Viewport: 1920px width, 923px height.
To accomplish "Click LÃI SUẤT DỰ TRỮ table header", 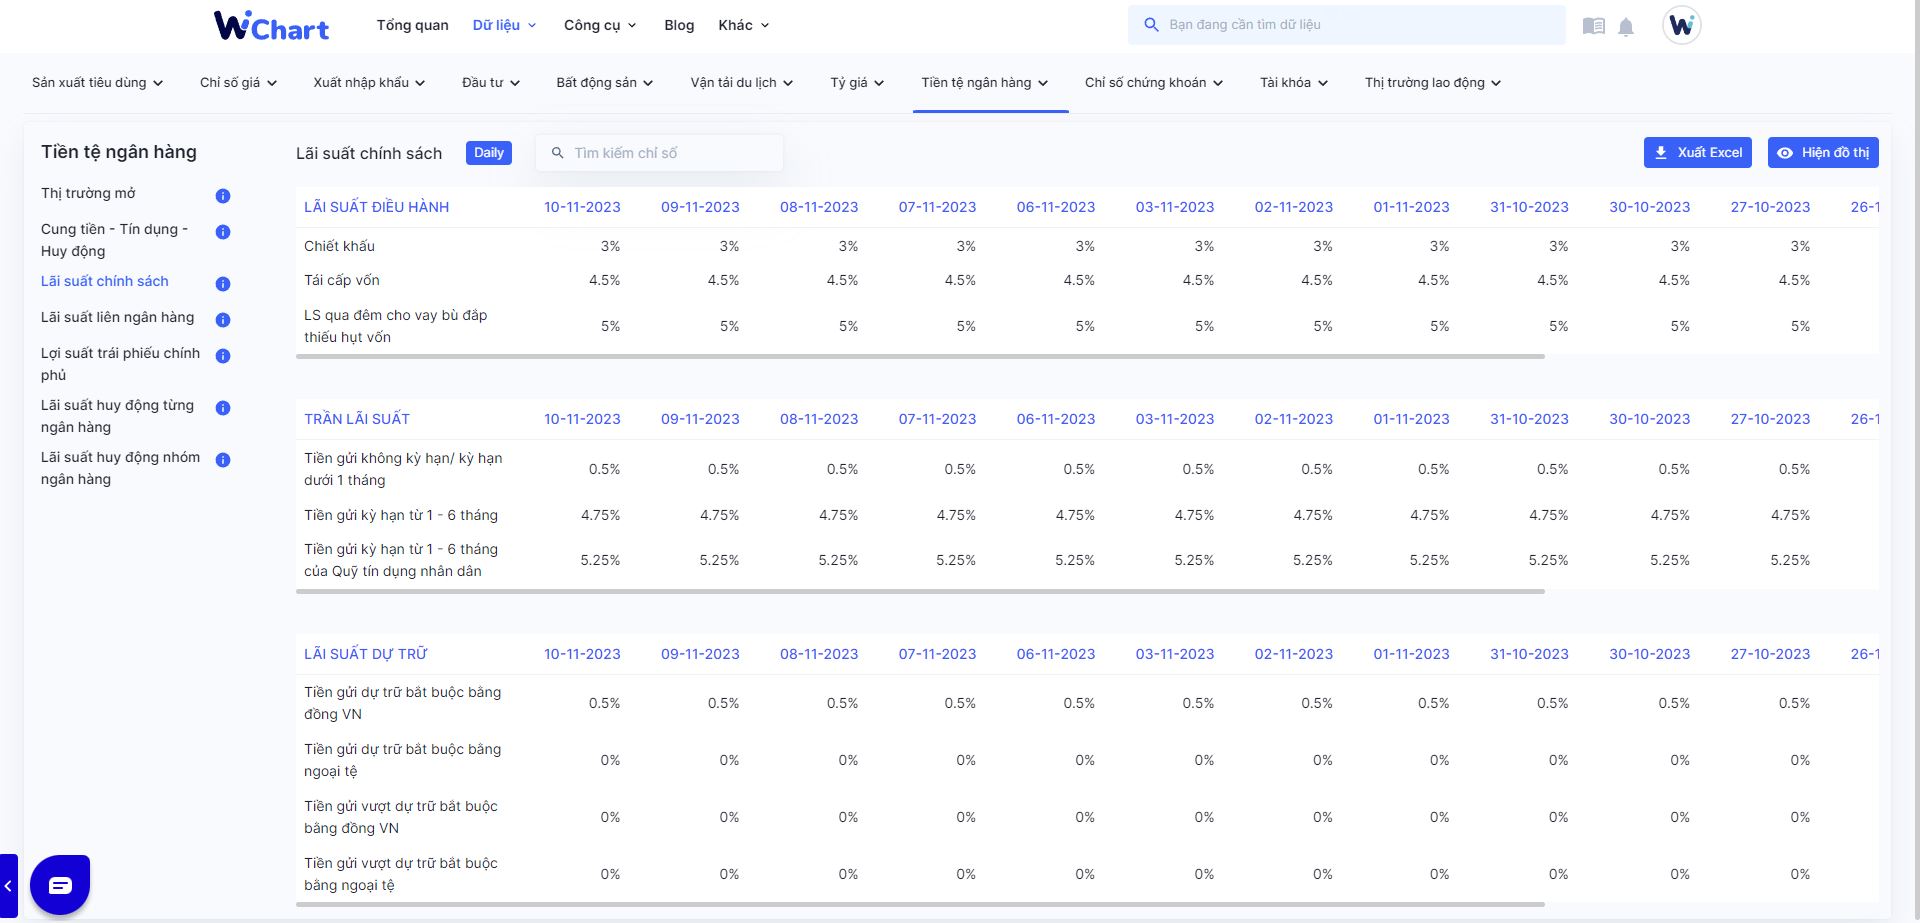I will tap(365, 654).
